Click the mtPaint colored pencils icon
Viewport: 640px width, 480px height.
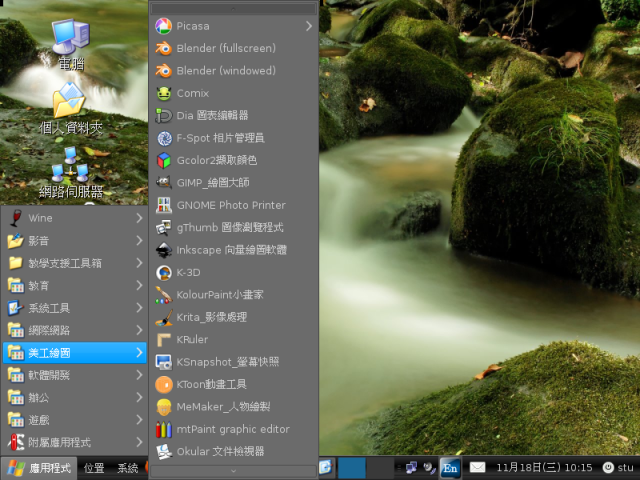tap(164, 429)
